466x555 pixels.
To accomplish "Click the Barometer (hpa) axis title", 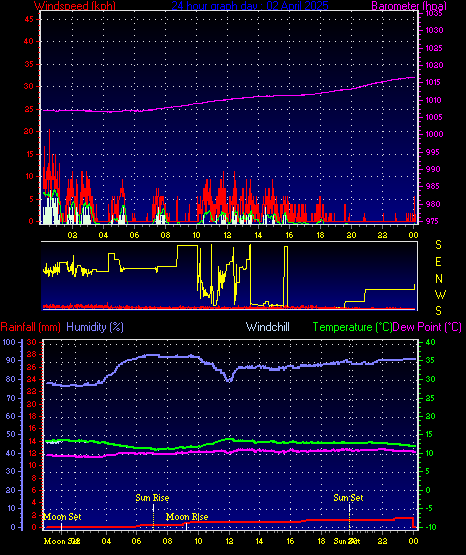I will [x=409, y=6].
